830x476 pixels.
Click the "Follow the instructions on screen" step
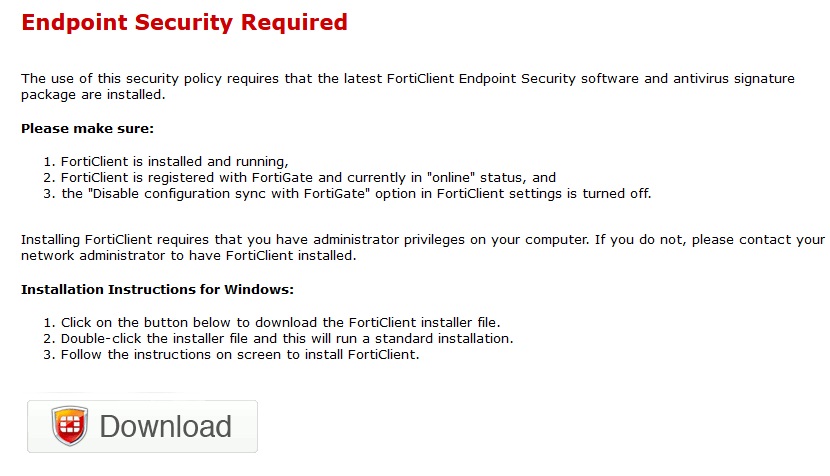point(240,354)
